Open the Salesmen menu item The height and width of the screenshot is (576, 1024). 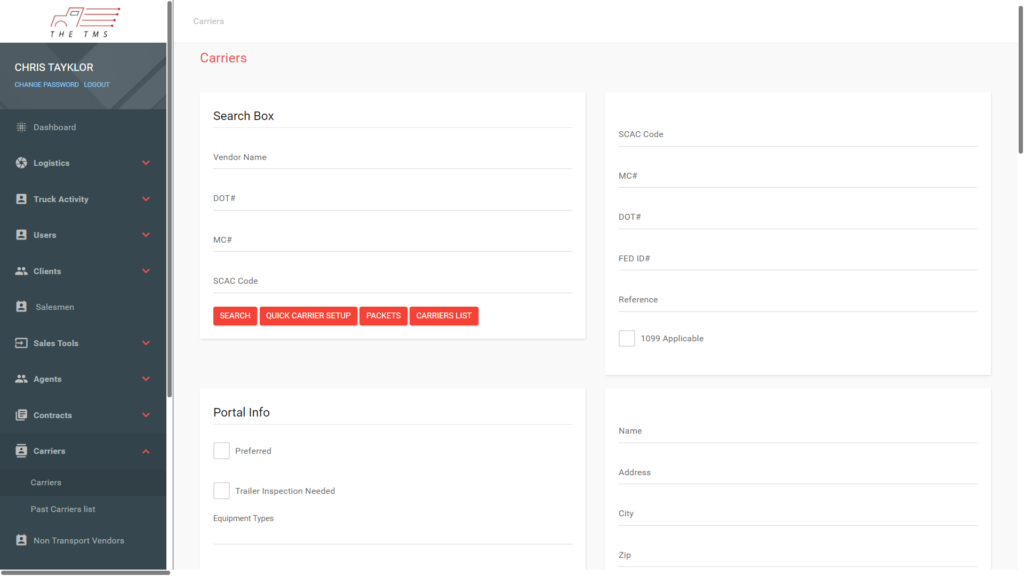point(55,307)
